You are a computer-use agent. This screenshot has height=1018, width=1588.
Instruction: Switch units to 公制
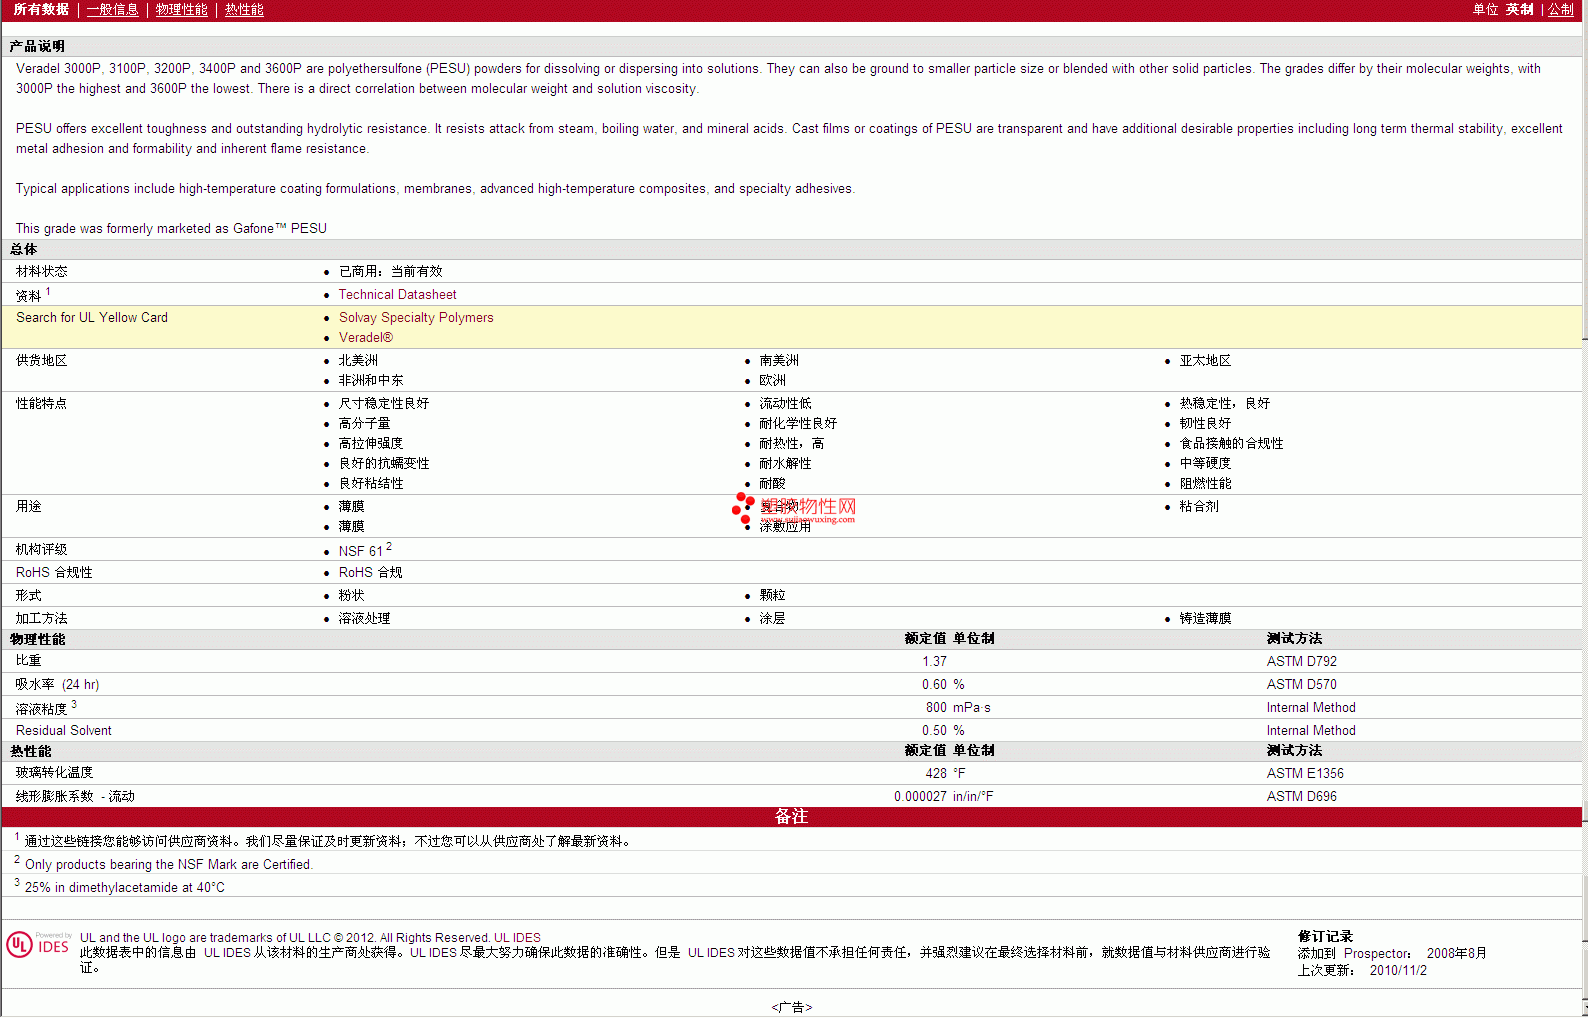(1561, 9)
